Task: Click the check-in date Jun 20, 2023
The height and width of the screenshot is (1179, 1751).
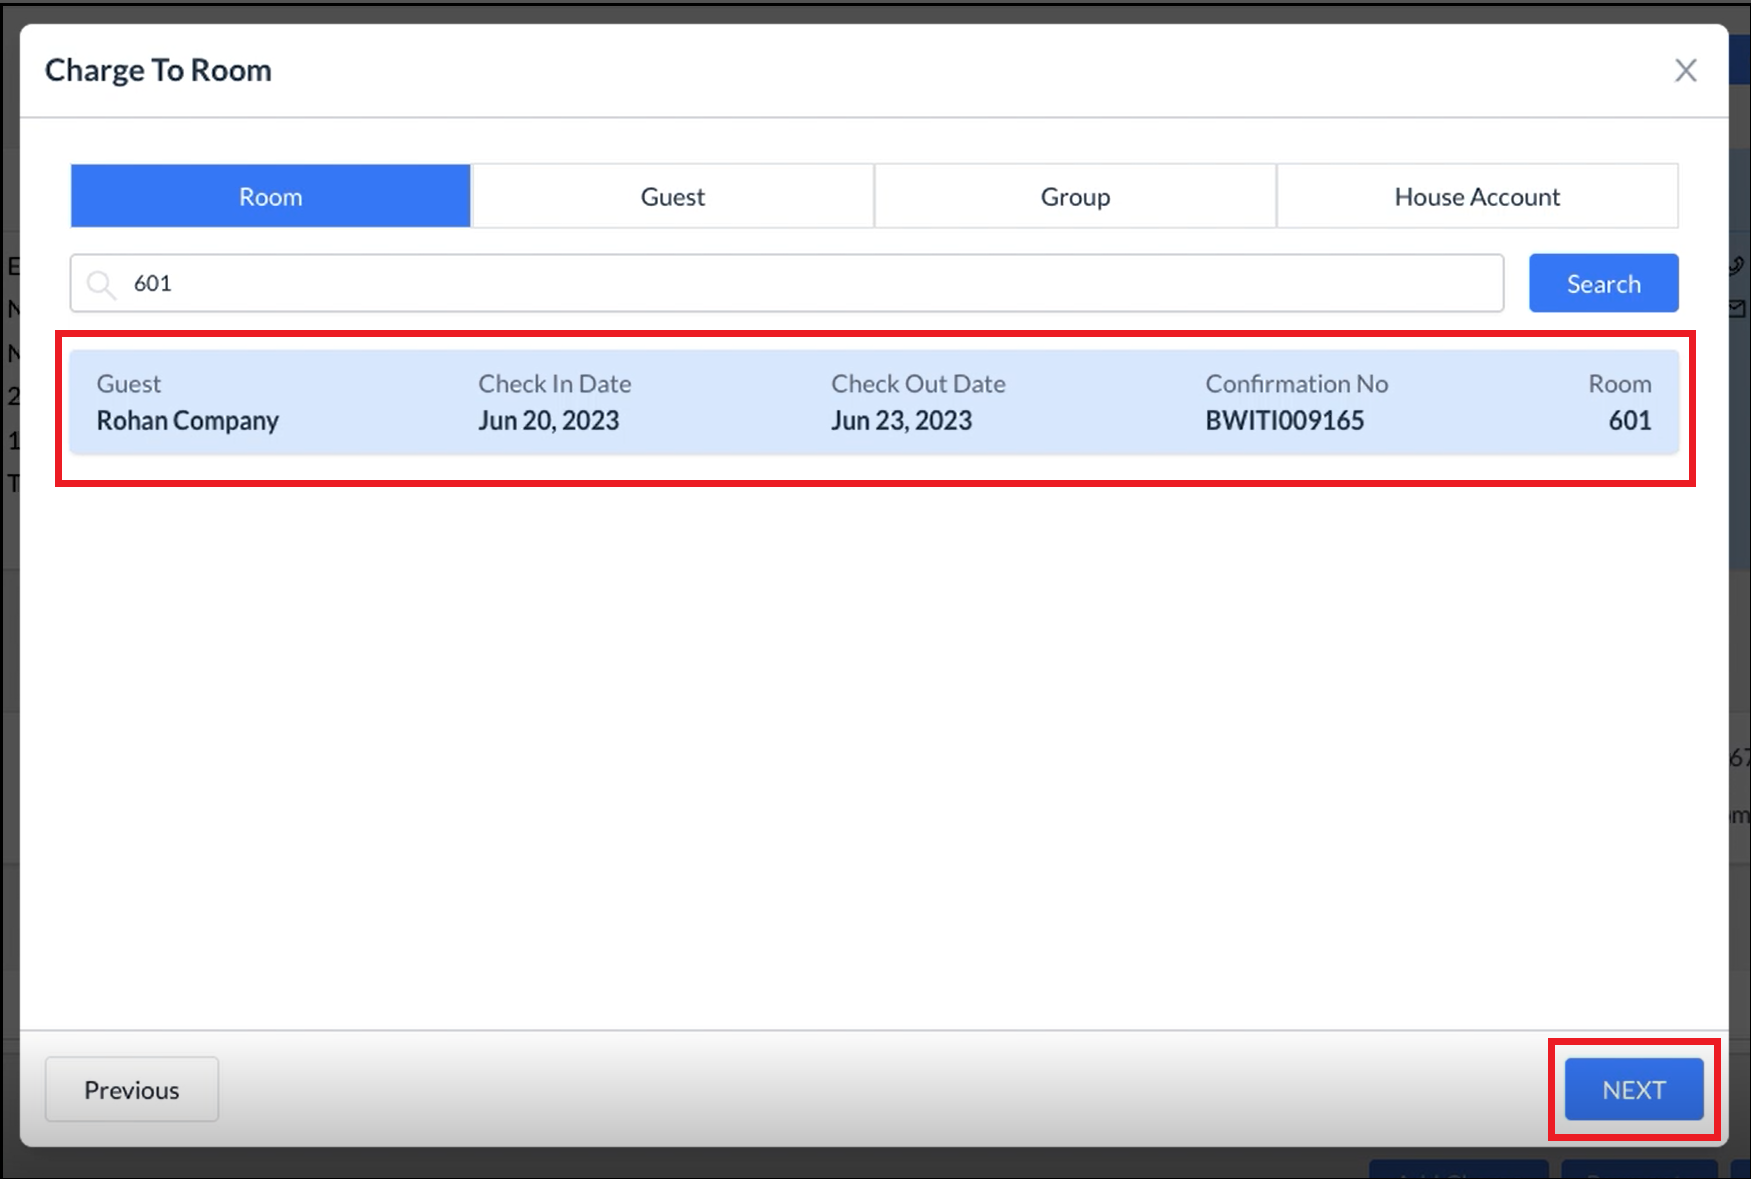Action: click(x=548, y=421)
